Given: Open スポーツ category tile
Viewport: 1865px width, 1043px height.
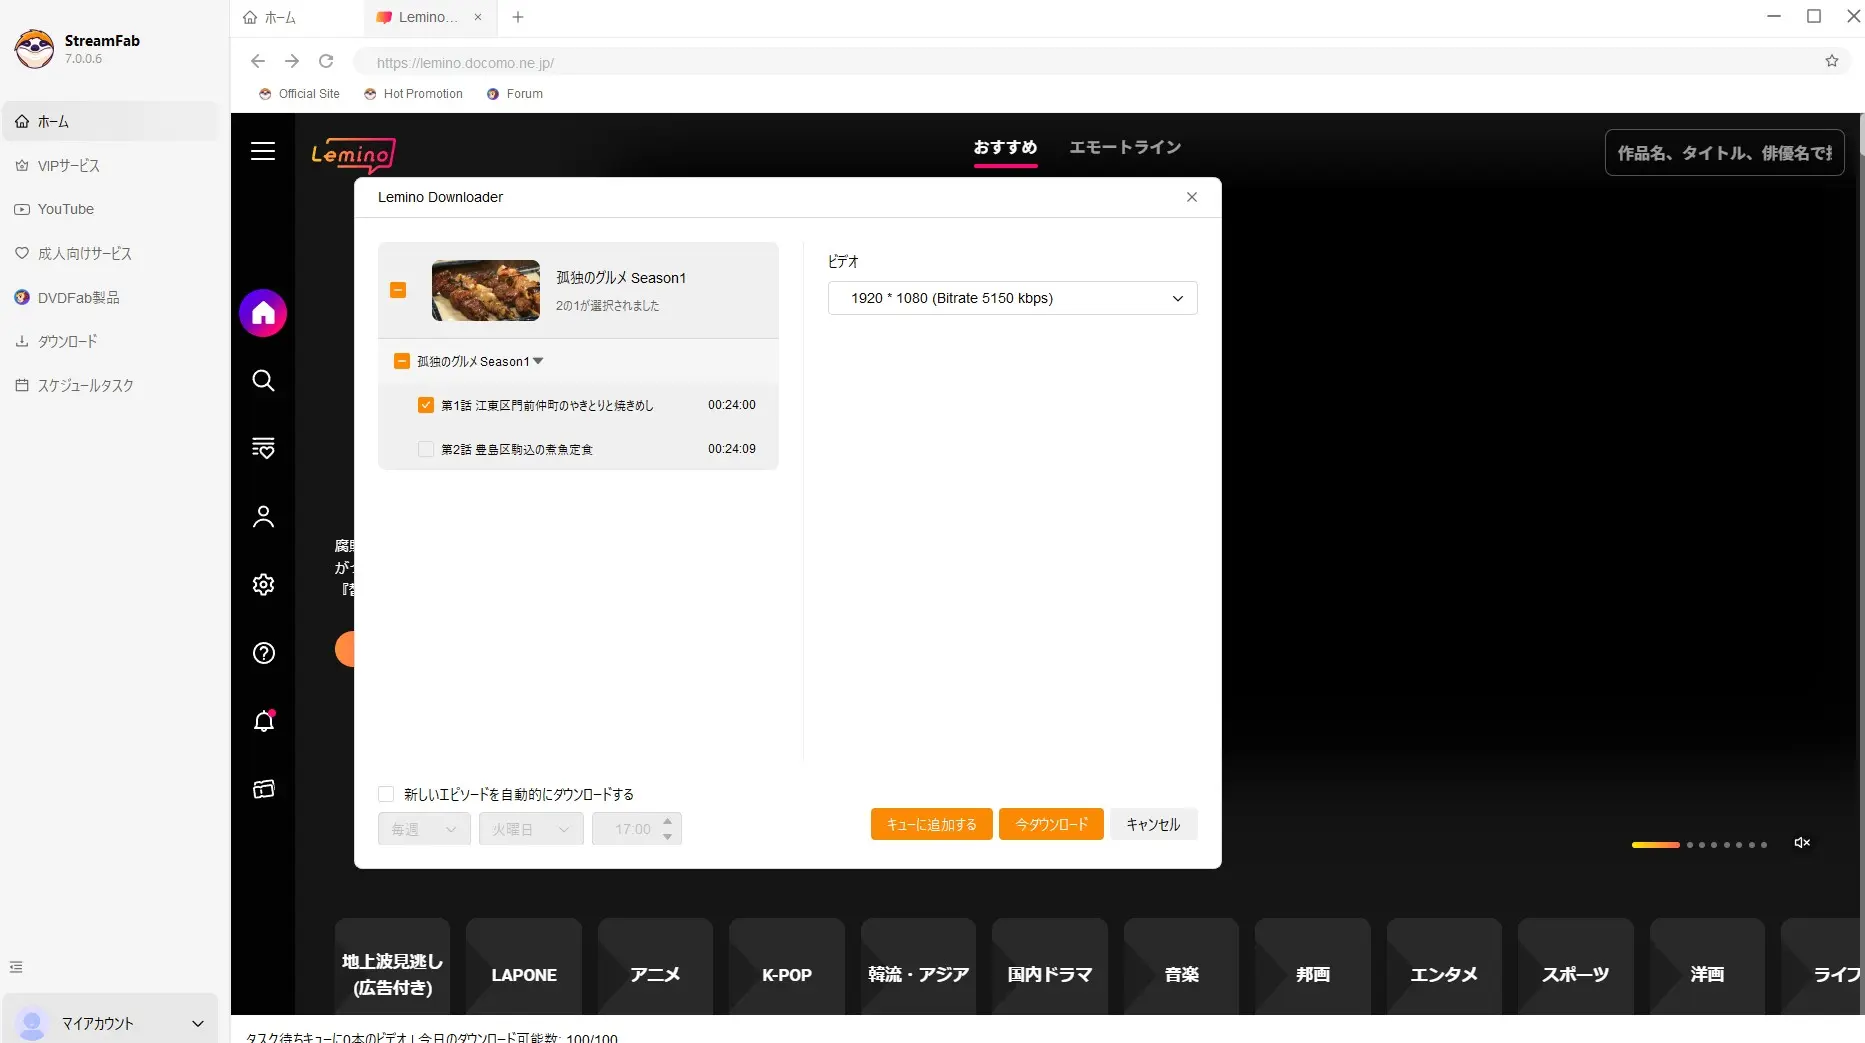Looking at the screenshot, I should [1576, 967].
